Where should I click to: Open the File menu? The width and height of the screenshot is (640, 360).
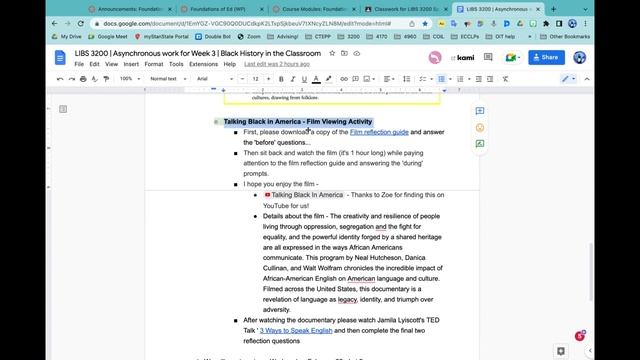pyautogui.click(x=79, y=64)
